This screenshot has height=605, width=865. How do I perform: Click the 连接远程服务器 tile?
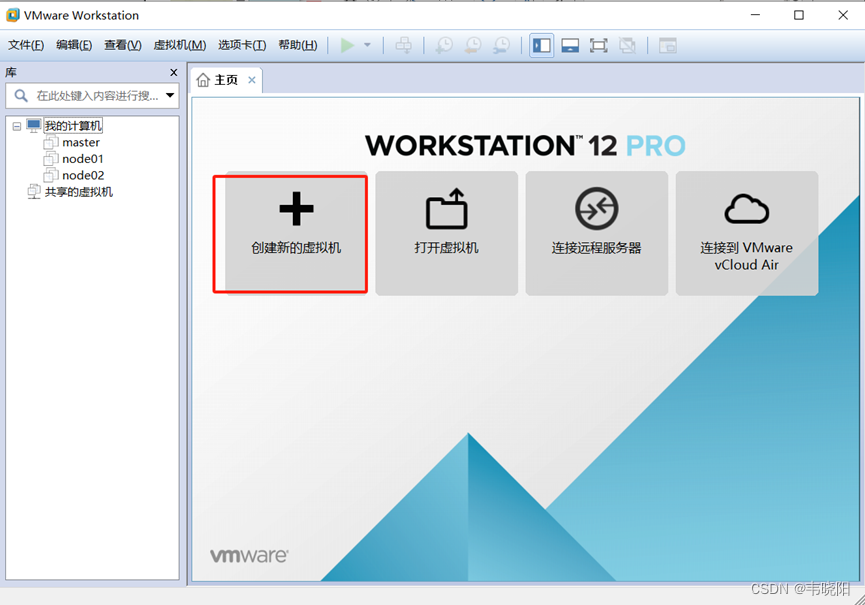596,233
